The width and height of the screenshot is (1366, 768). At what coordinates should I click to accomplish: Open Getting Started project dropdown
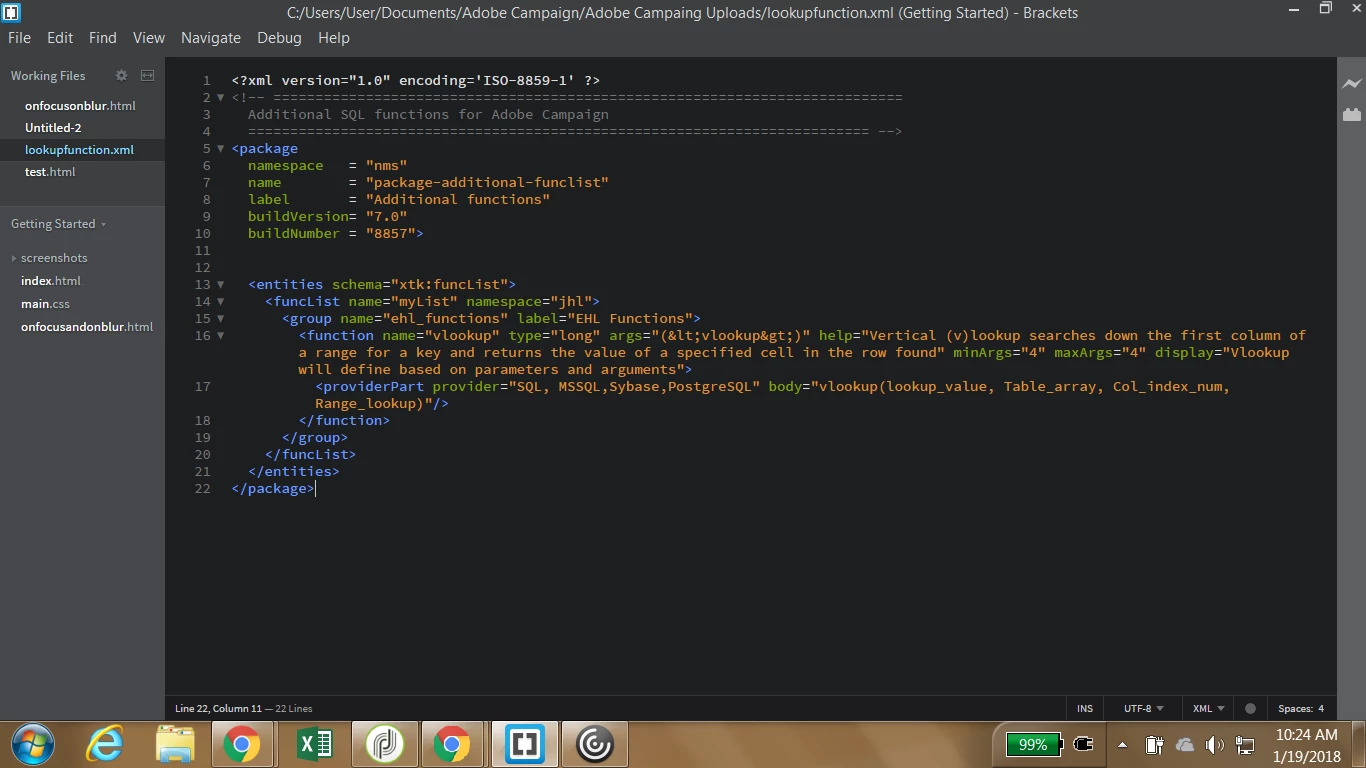click(x=58, y=224)
